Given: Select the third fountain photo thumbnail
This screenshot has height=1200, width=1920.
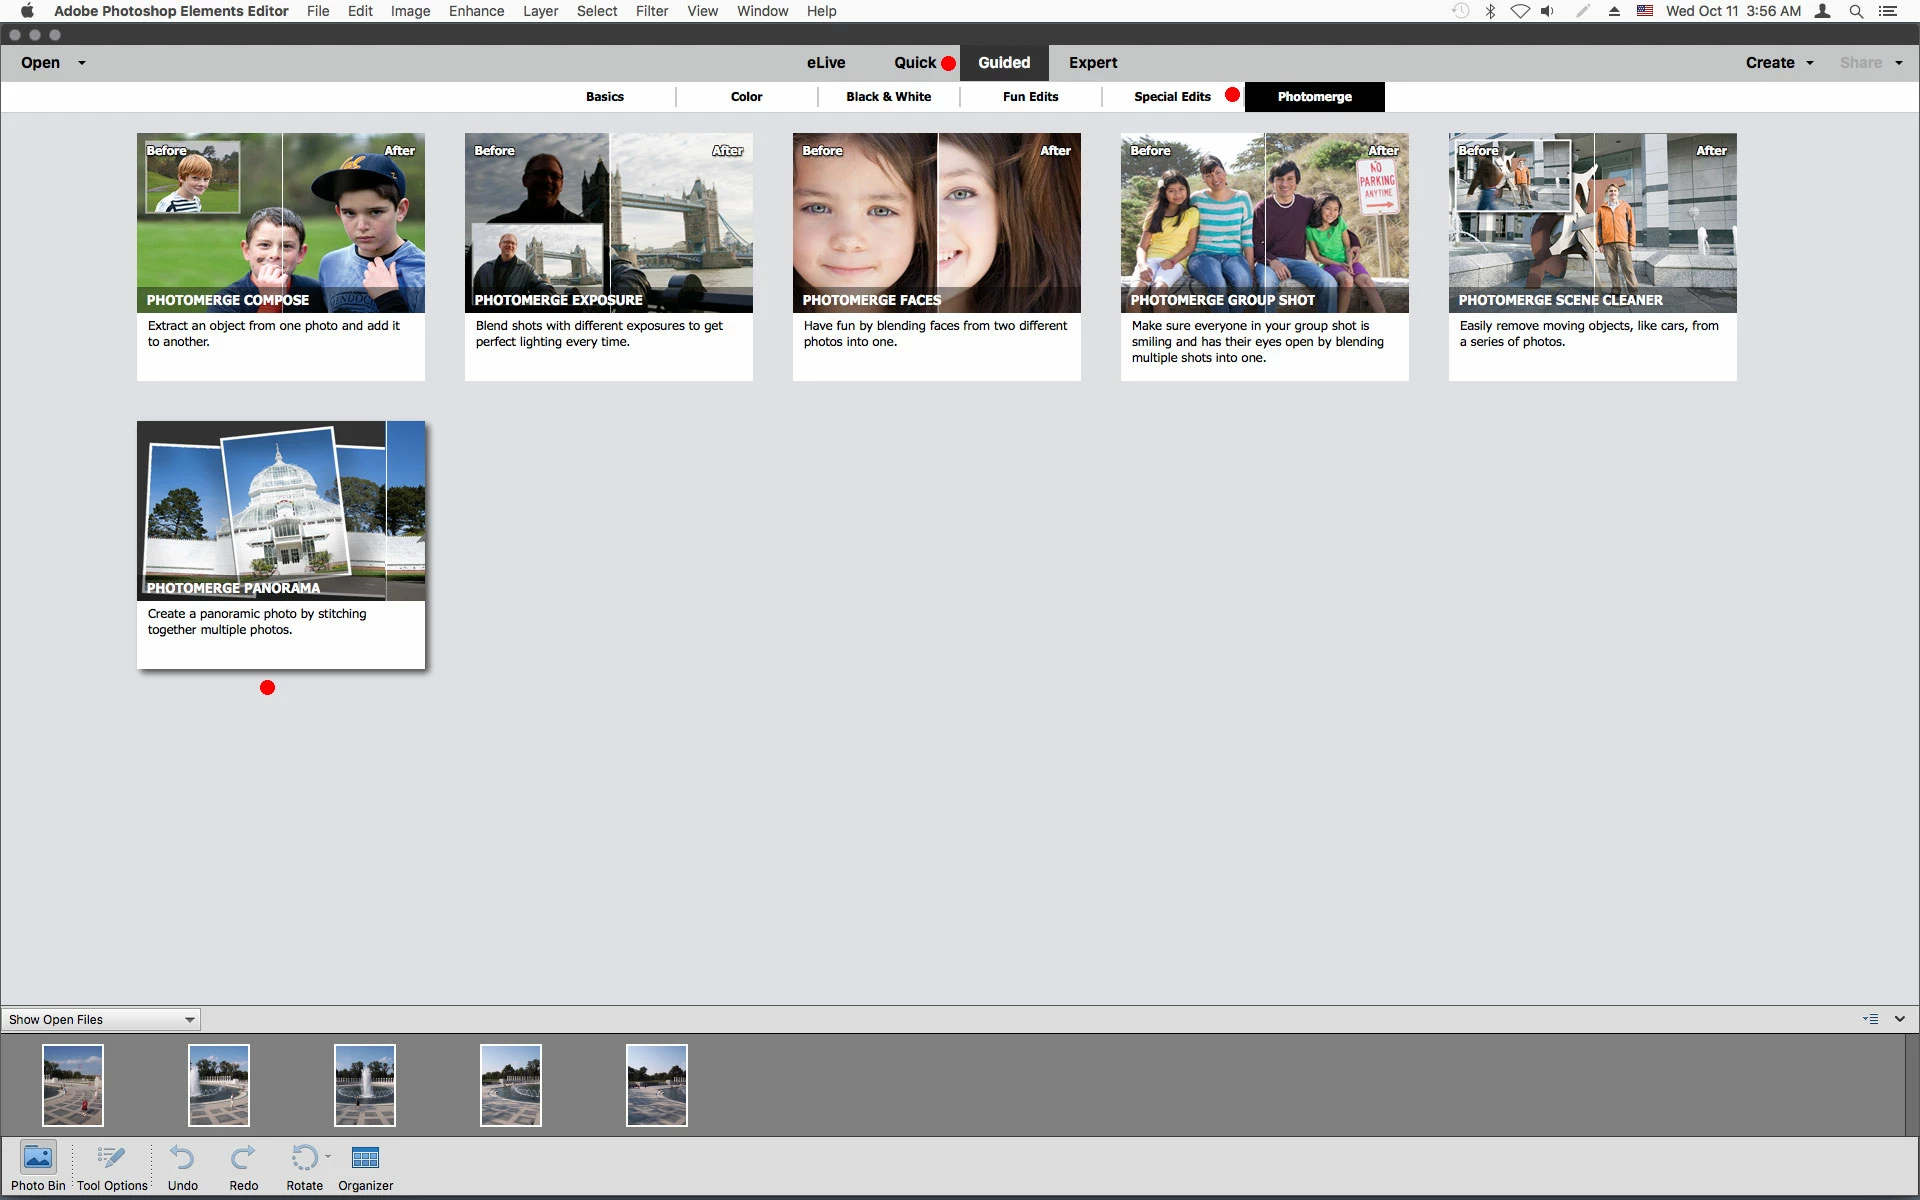Looking at the screenshot, I should click(365, 1085).
